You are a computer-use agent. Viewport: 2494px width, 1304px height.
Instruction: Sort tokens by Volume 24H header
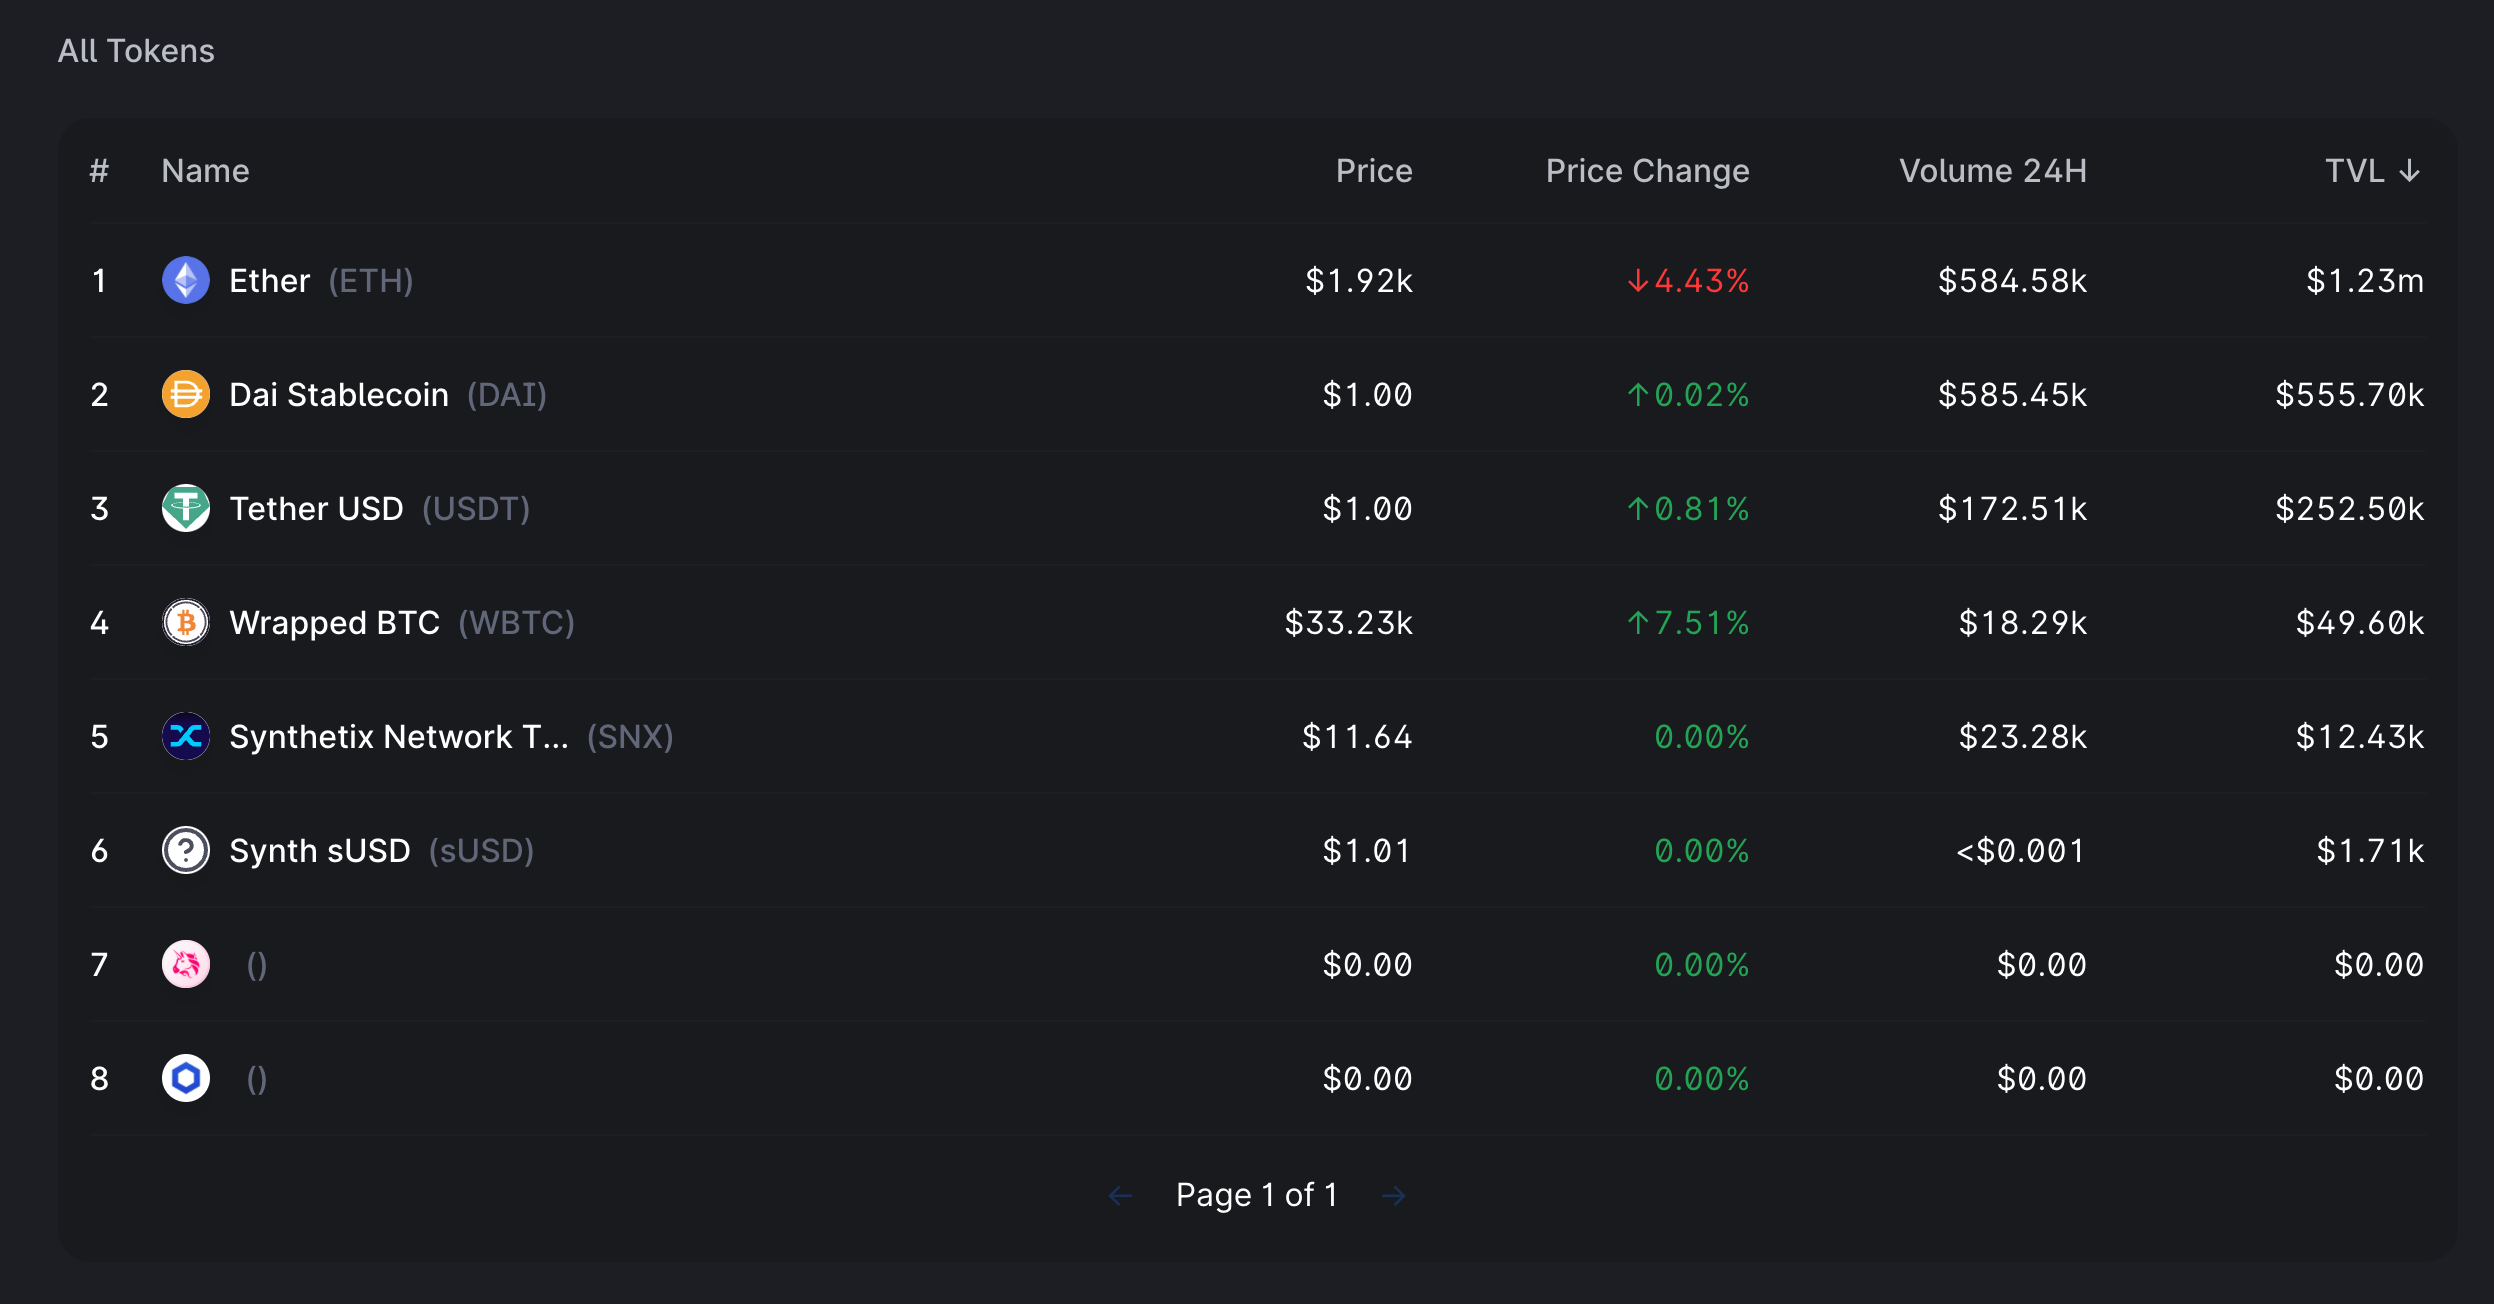(x=1992, y=171)
